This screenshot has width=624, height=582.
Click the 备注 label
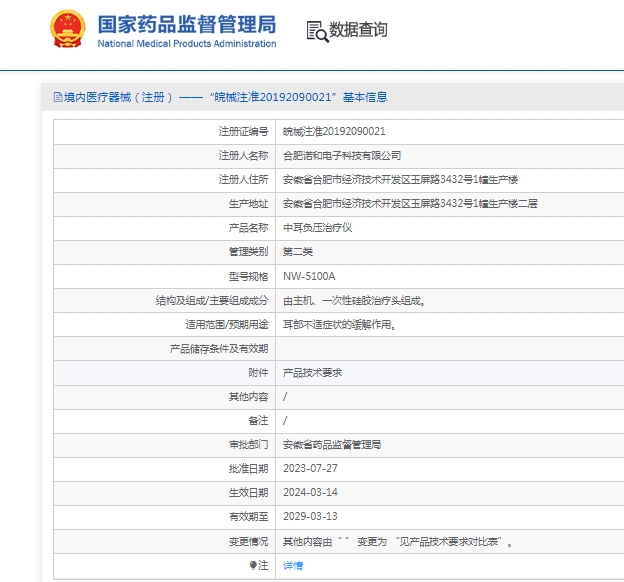(x=259, y=420)
